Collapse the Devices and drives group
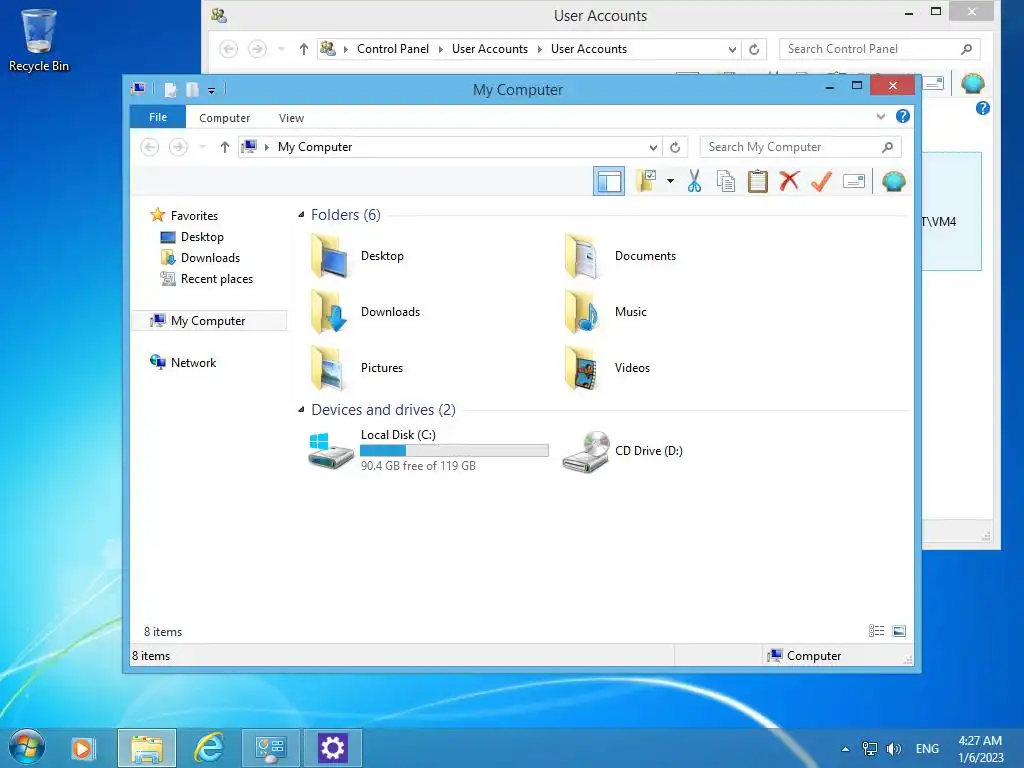The width and height of the screenshot is (1024, 768). click(x=301, y=410)
